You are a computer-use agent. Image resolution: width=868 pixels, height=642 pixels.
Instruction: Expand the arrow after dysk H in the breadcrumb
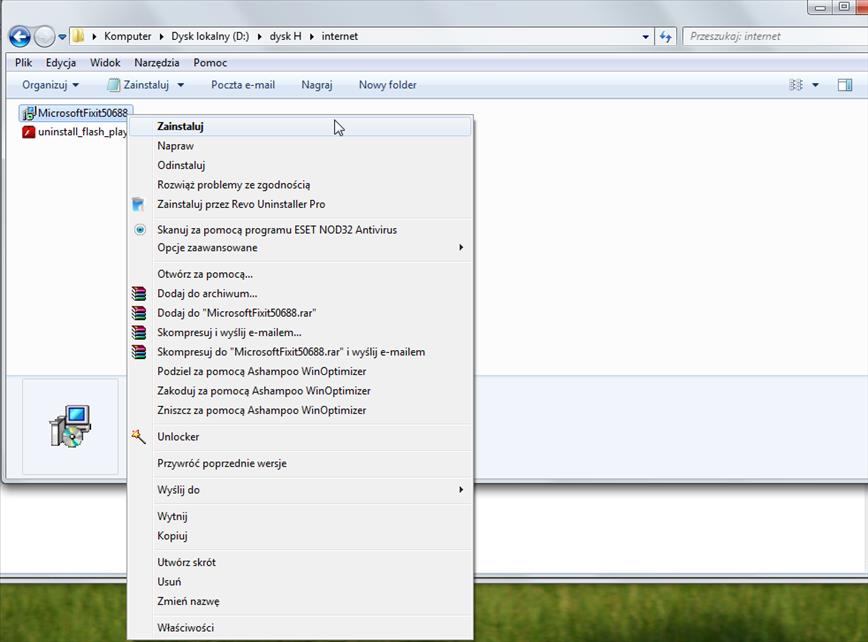(312, 37)
